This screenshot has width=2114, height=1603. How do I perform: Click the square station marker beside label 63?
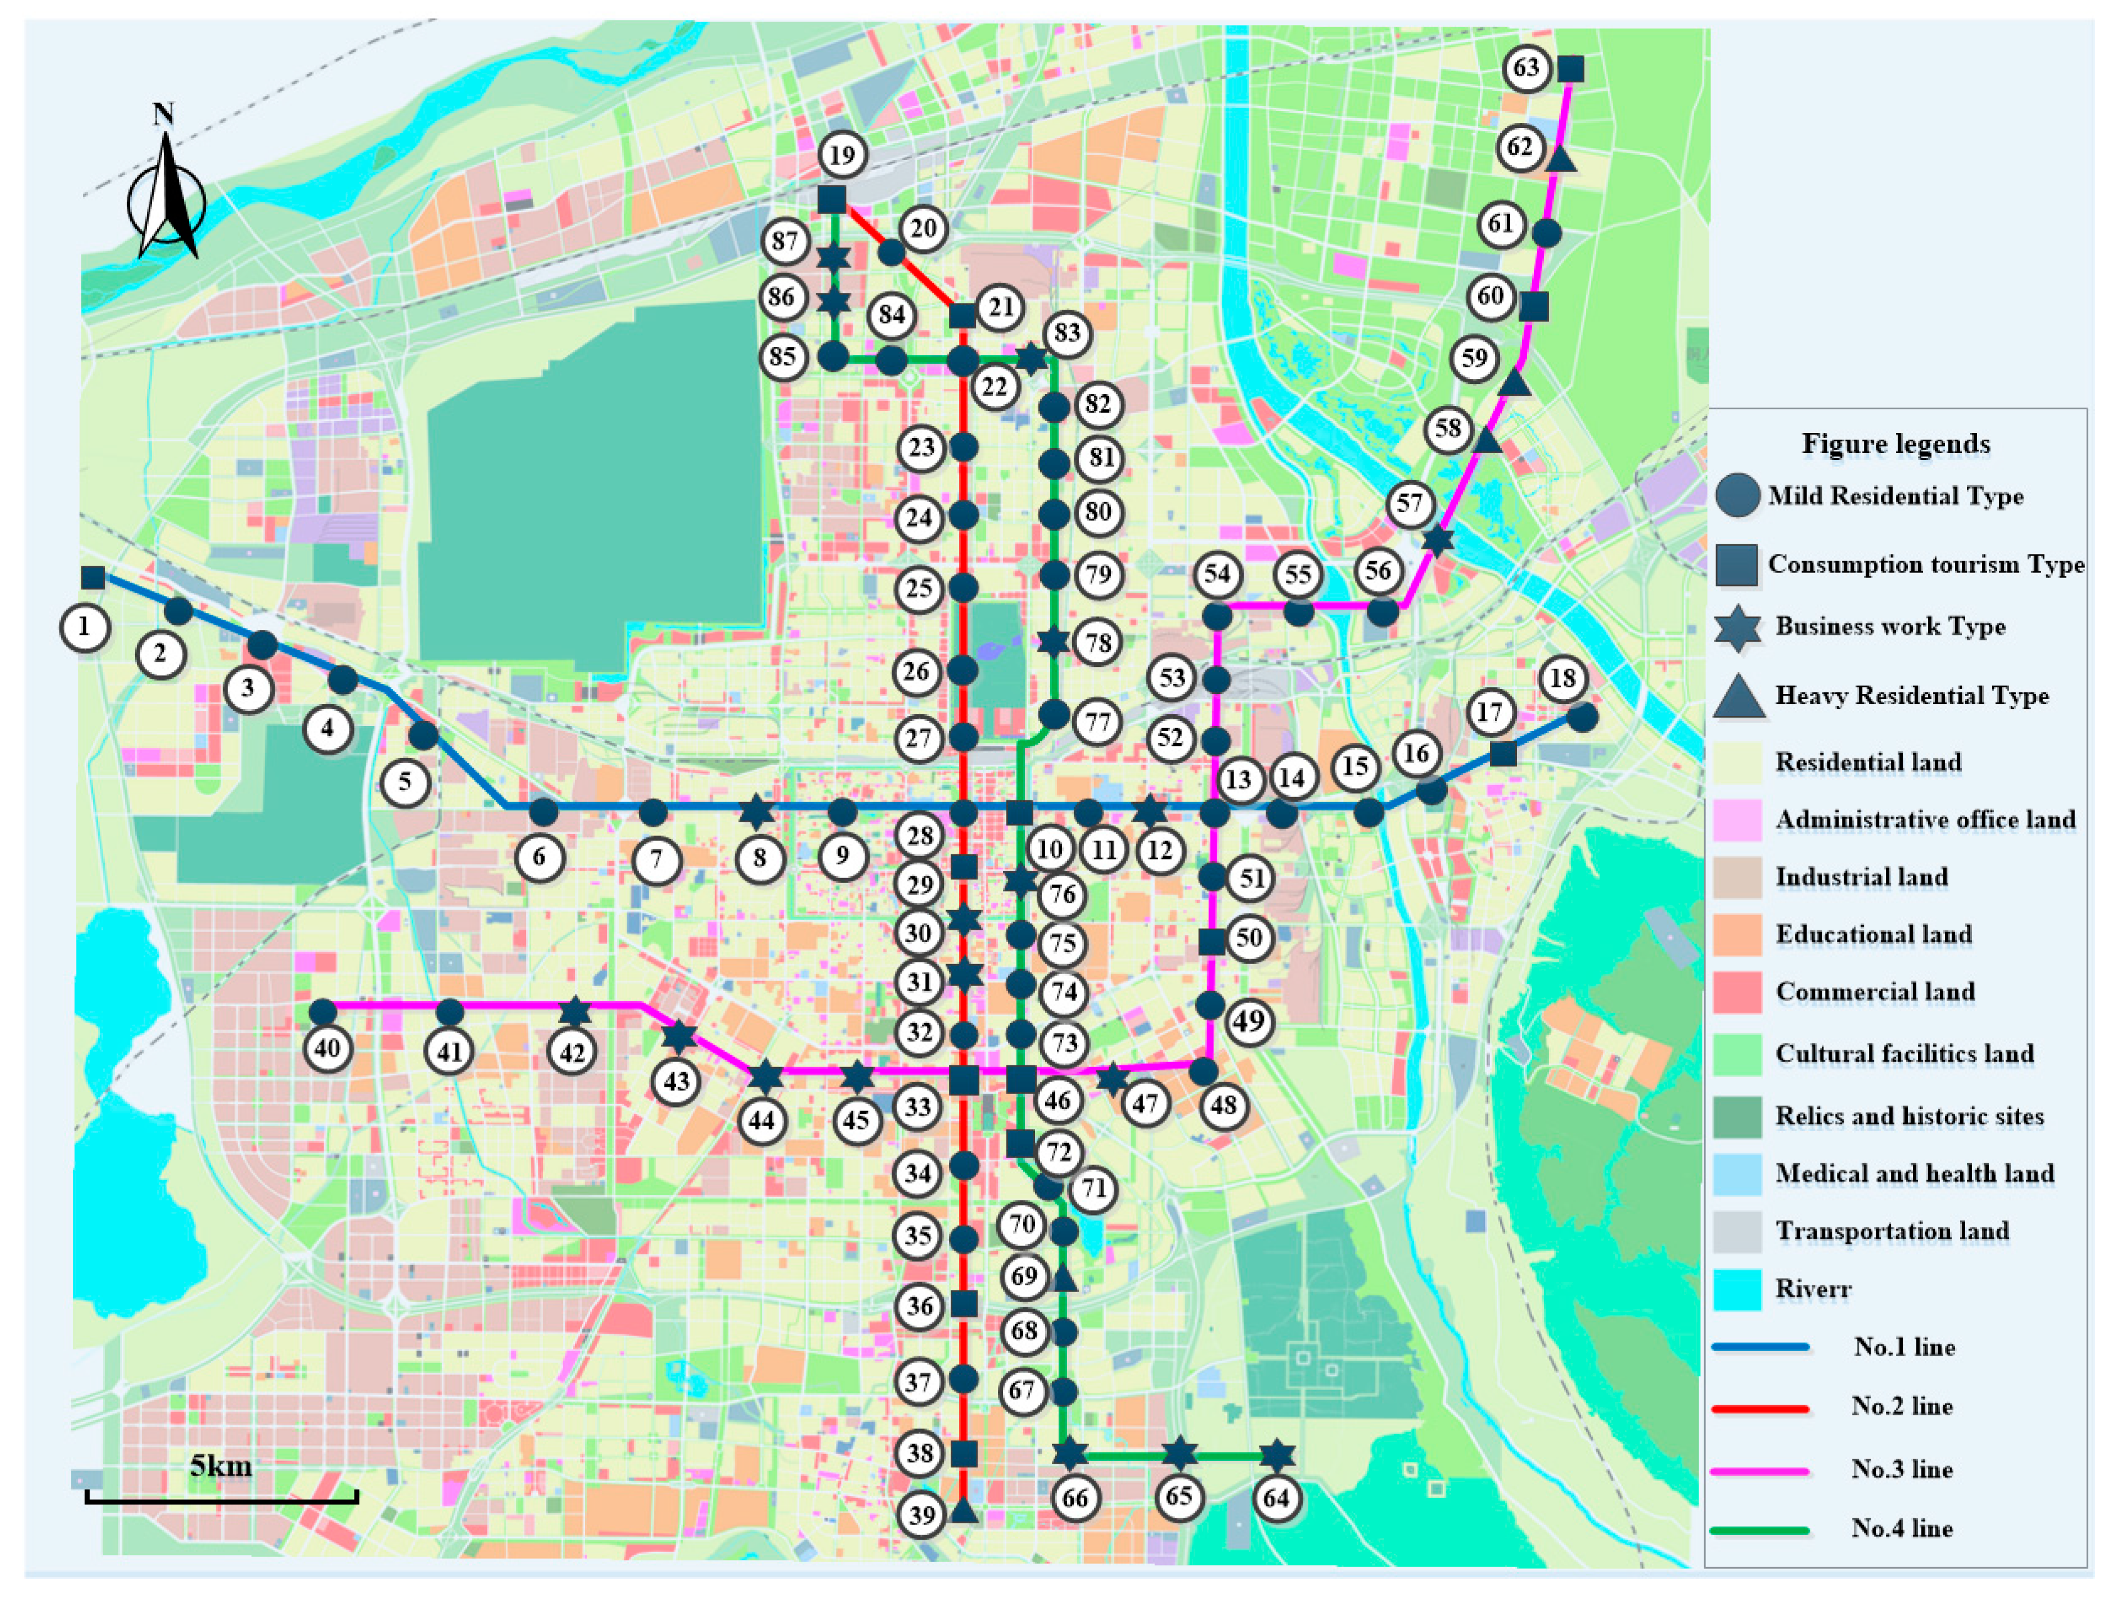1570,68
